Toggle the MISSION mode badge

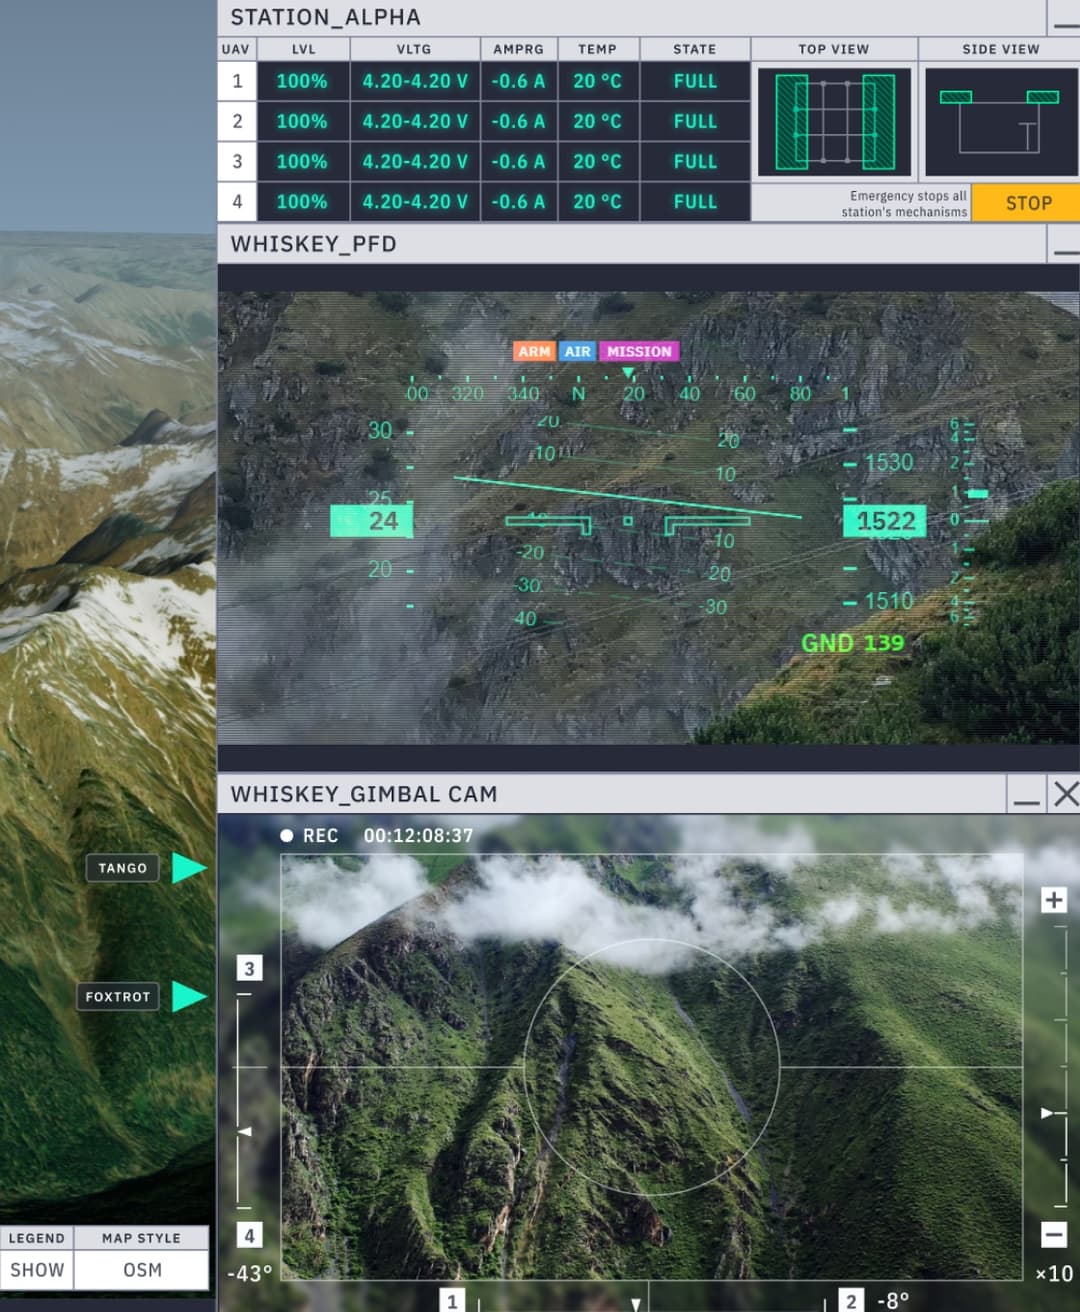pos(639,351)
